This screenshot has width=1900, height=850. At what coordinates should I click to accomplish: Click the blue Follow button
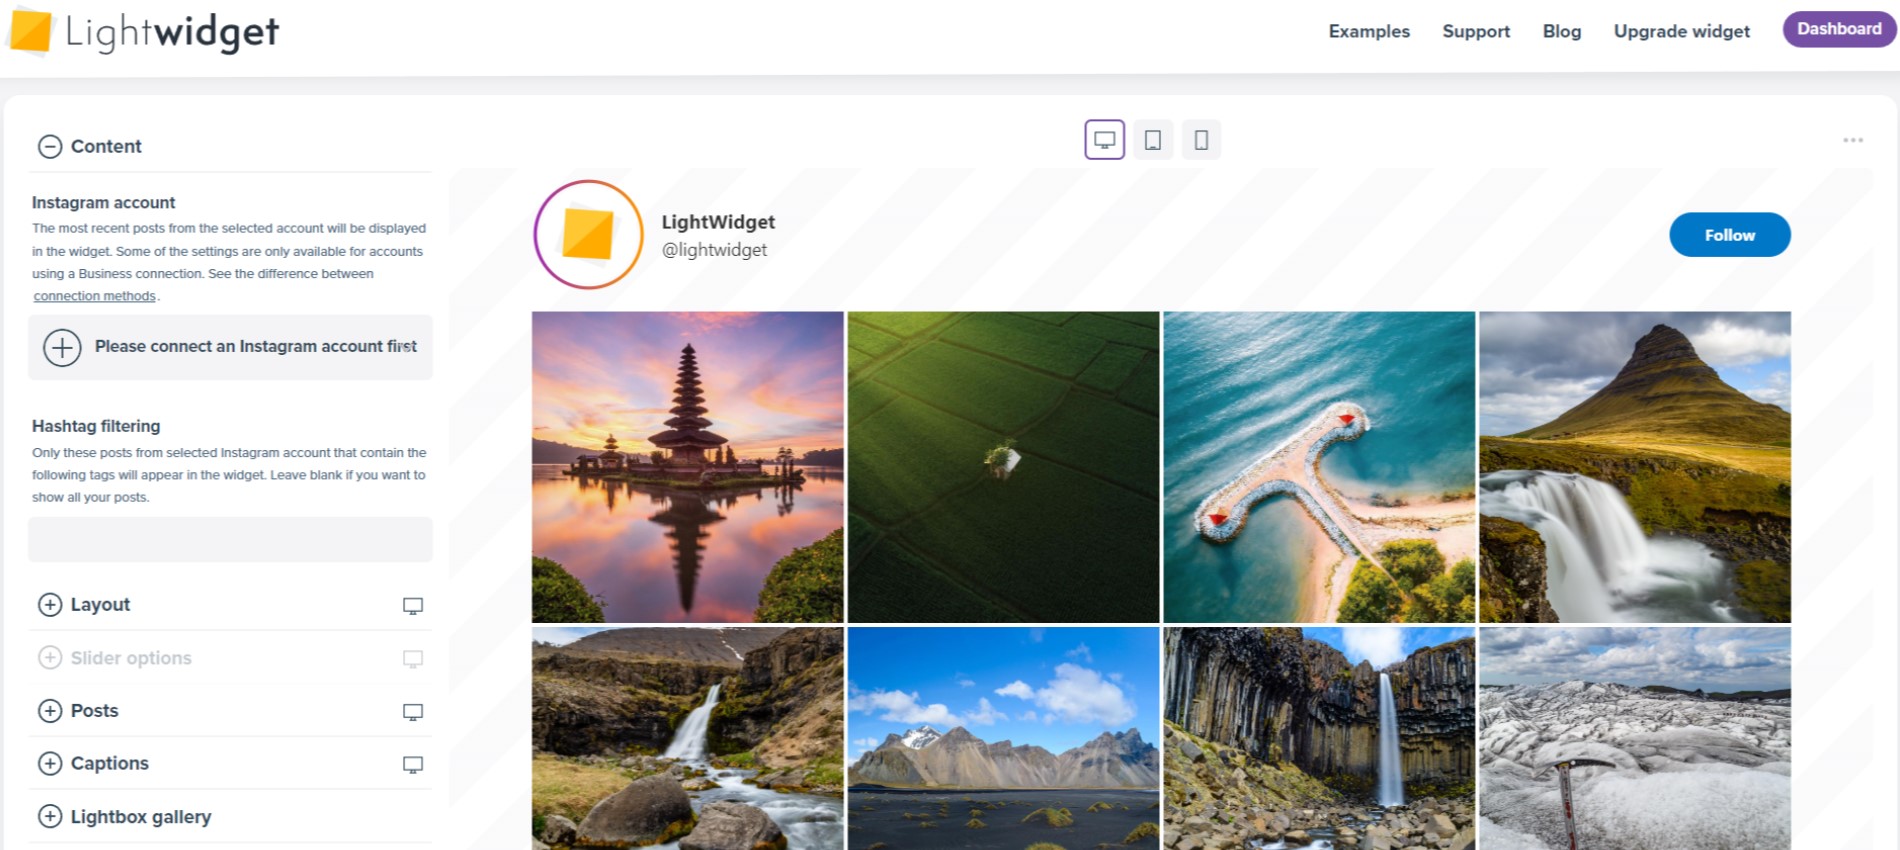1729,235
